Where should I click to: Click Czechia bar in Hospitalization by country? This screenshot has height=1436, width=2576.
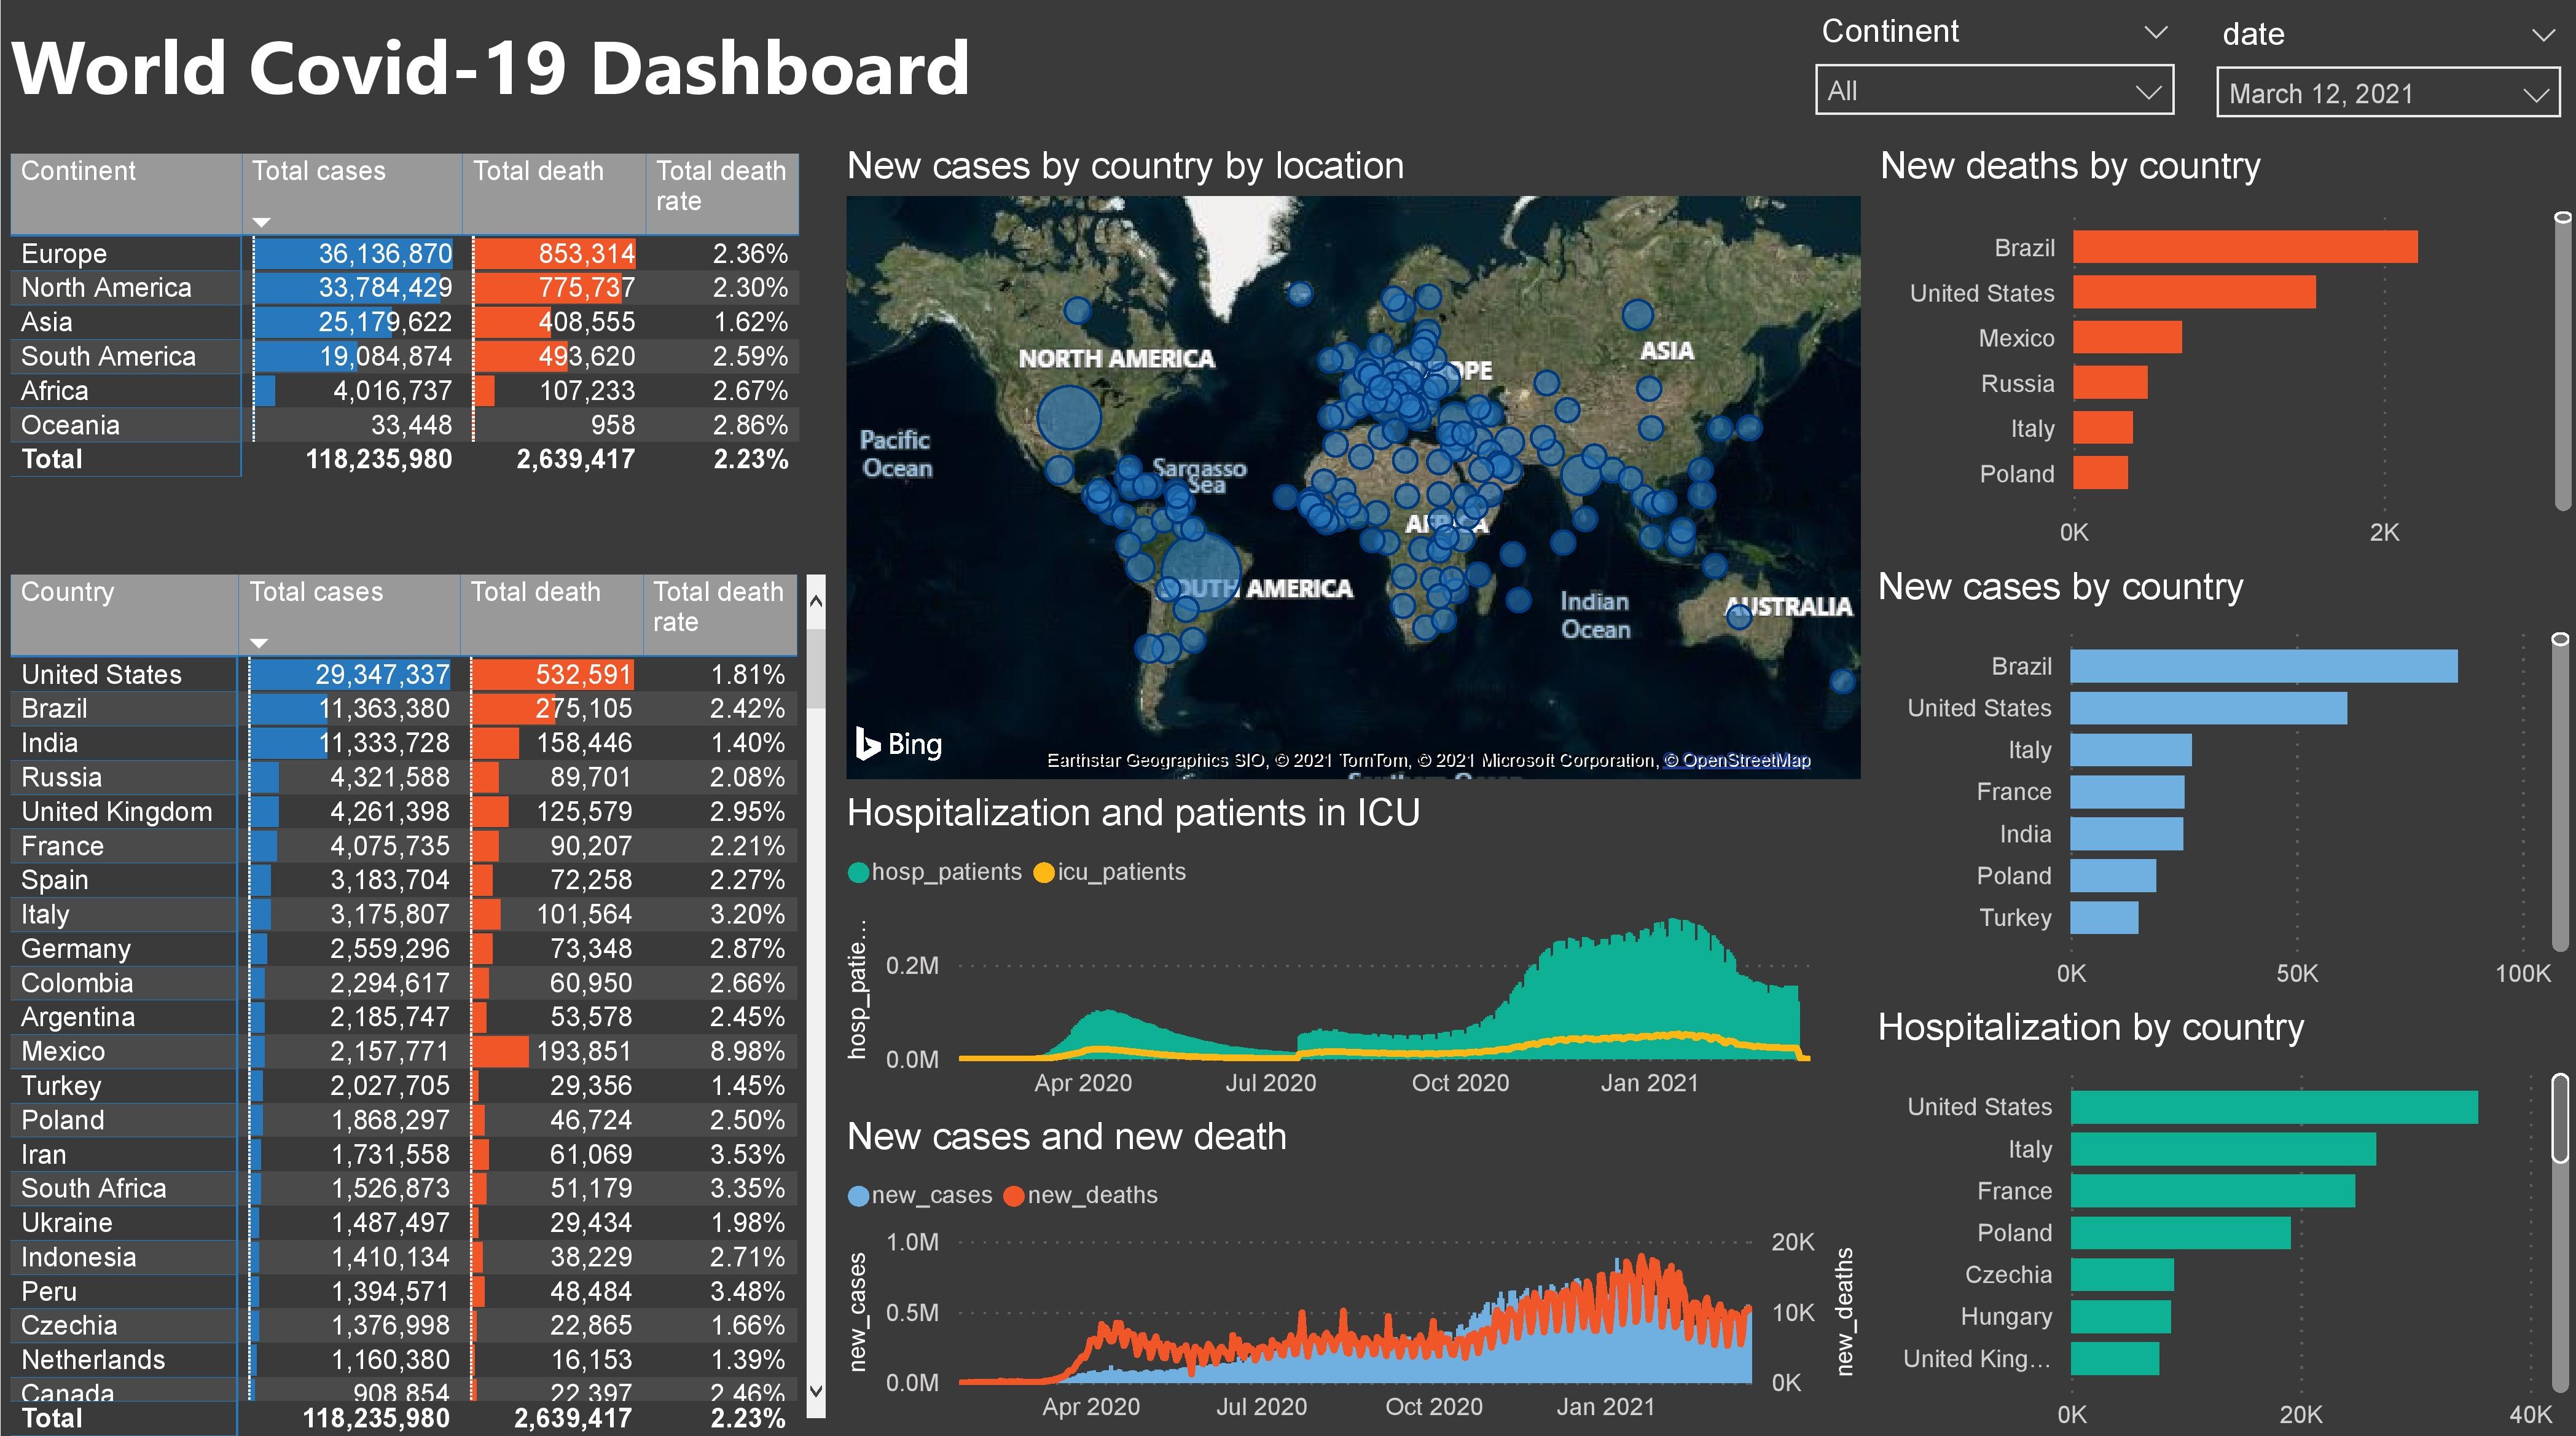click(2122, 1275)
